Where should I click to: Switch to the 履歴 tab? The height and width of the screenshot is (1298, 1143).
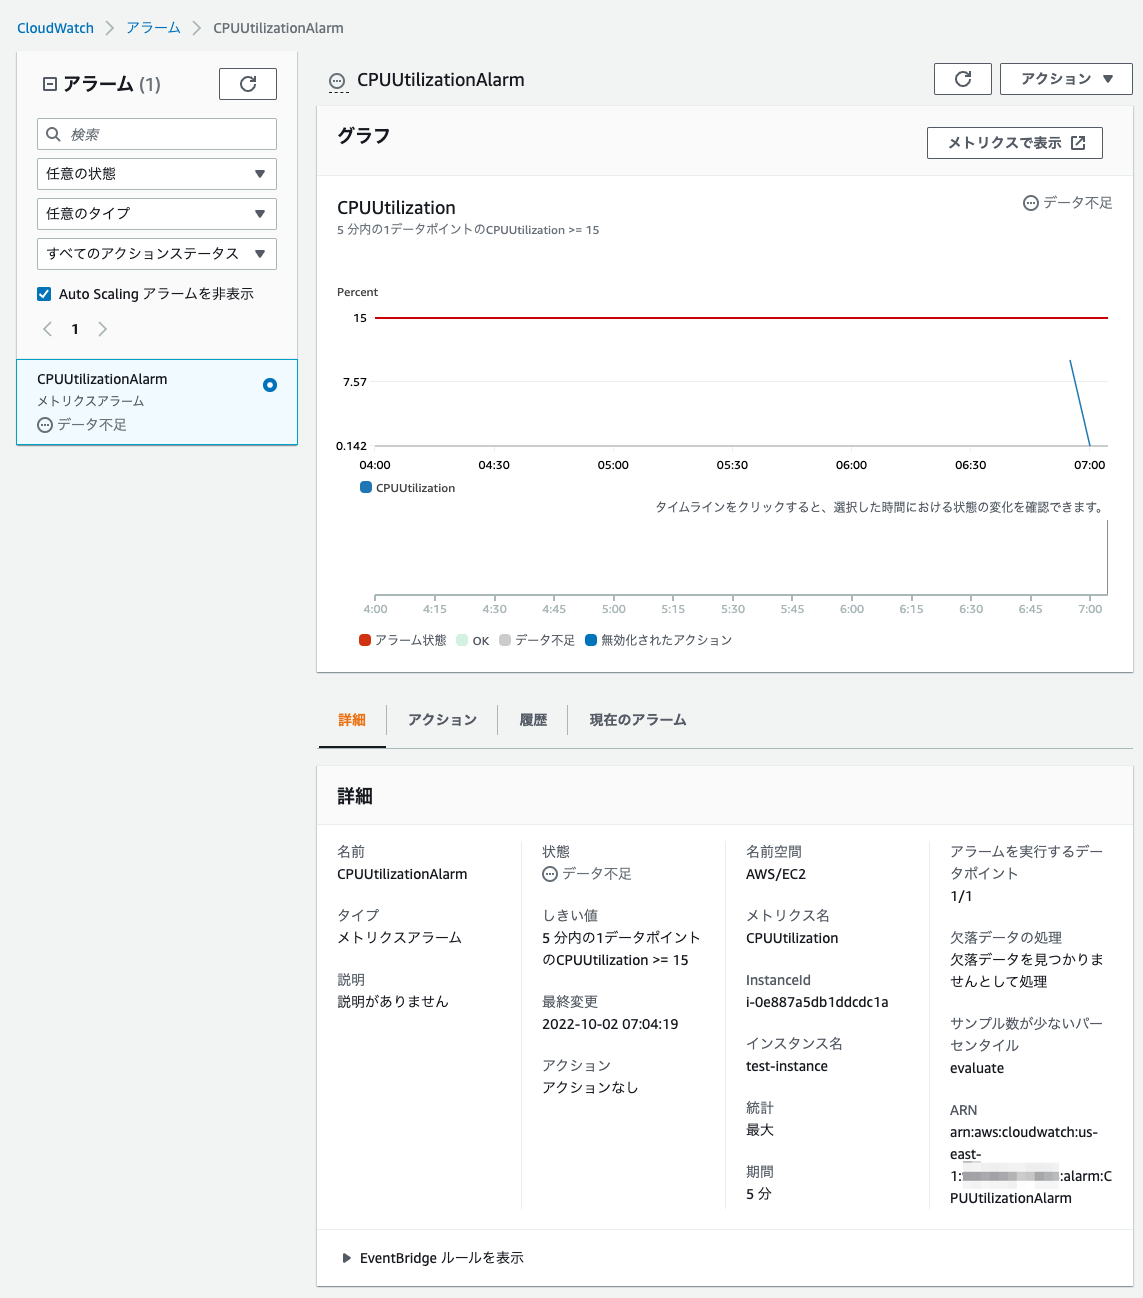533,719
